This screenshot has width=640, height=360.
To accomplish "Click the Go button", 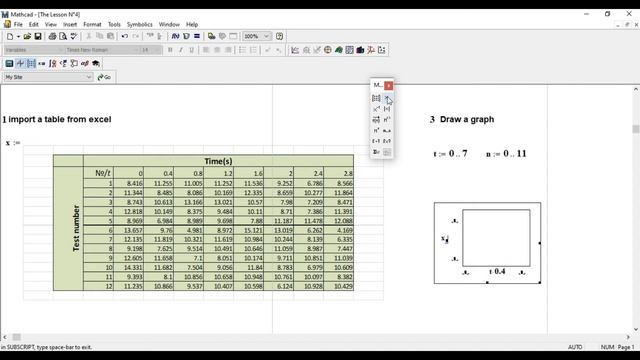I will [x=104, y=77].
